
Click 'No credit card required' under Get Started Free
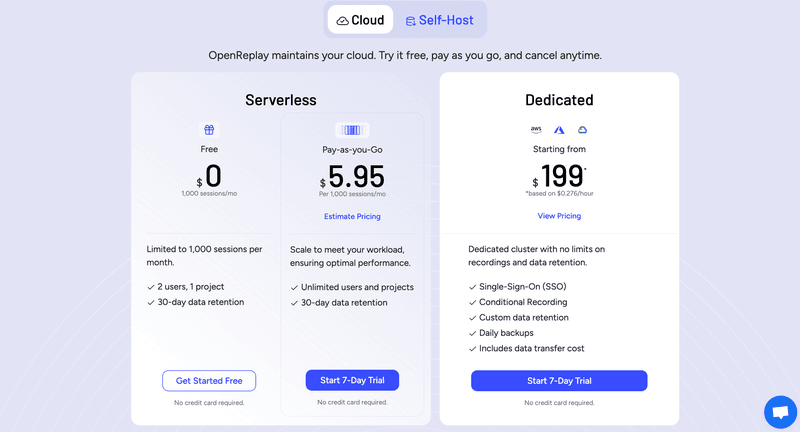[209, 403]
